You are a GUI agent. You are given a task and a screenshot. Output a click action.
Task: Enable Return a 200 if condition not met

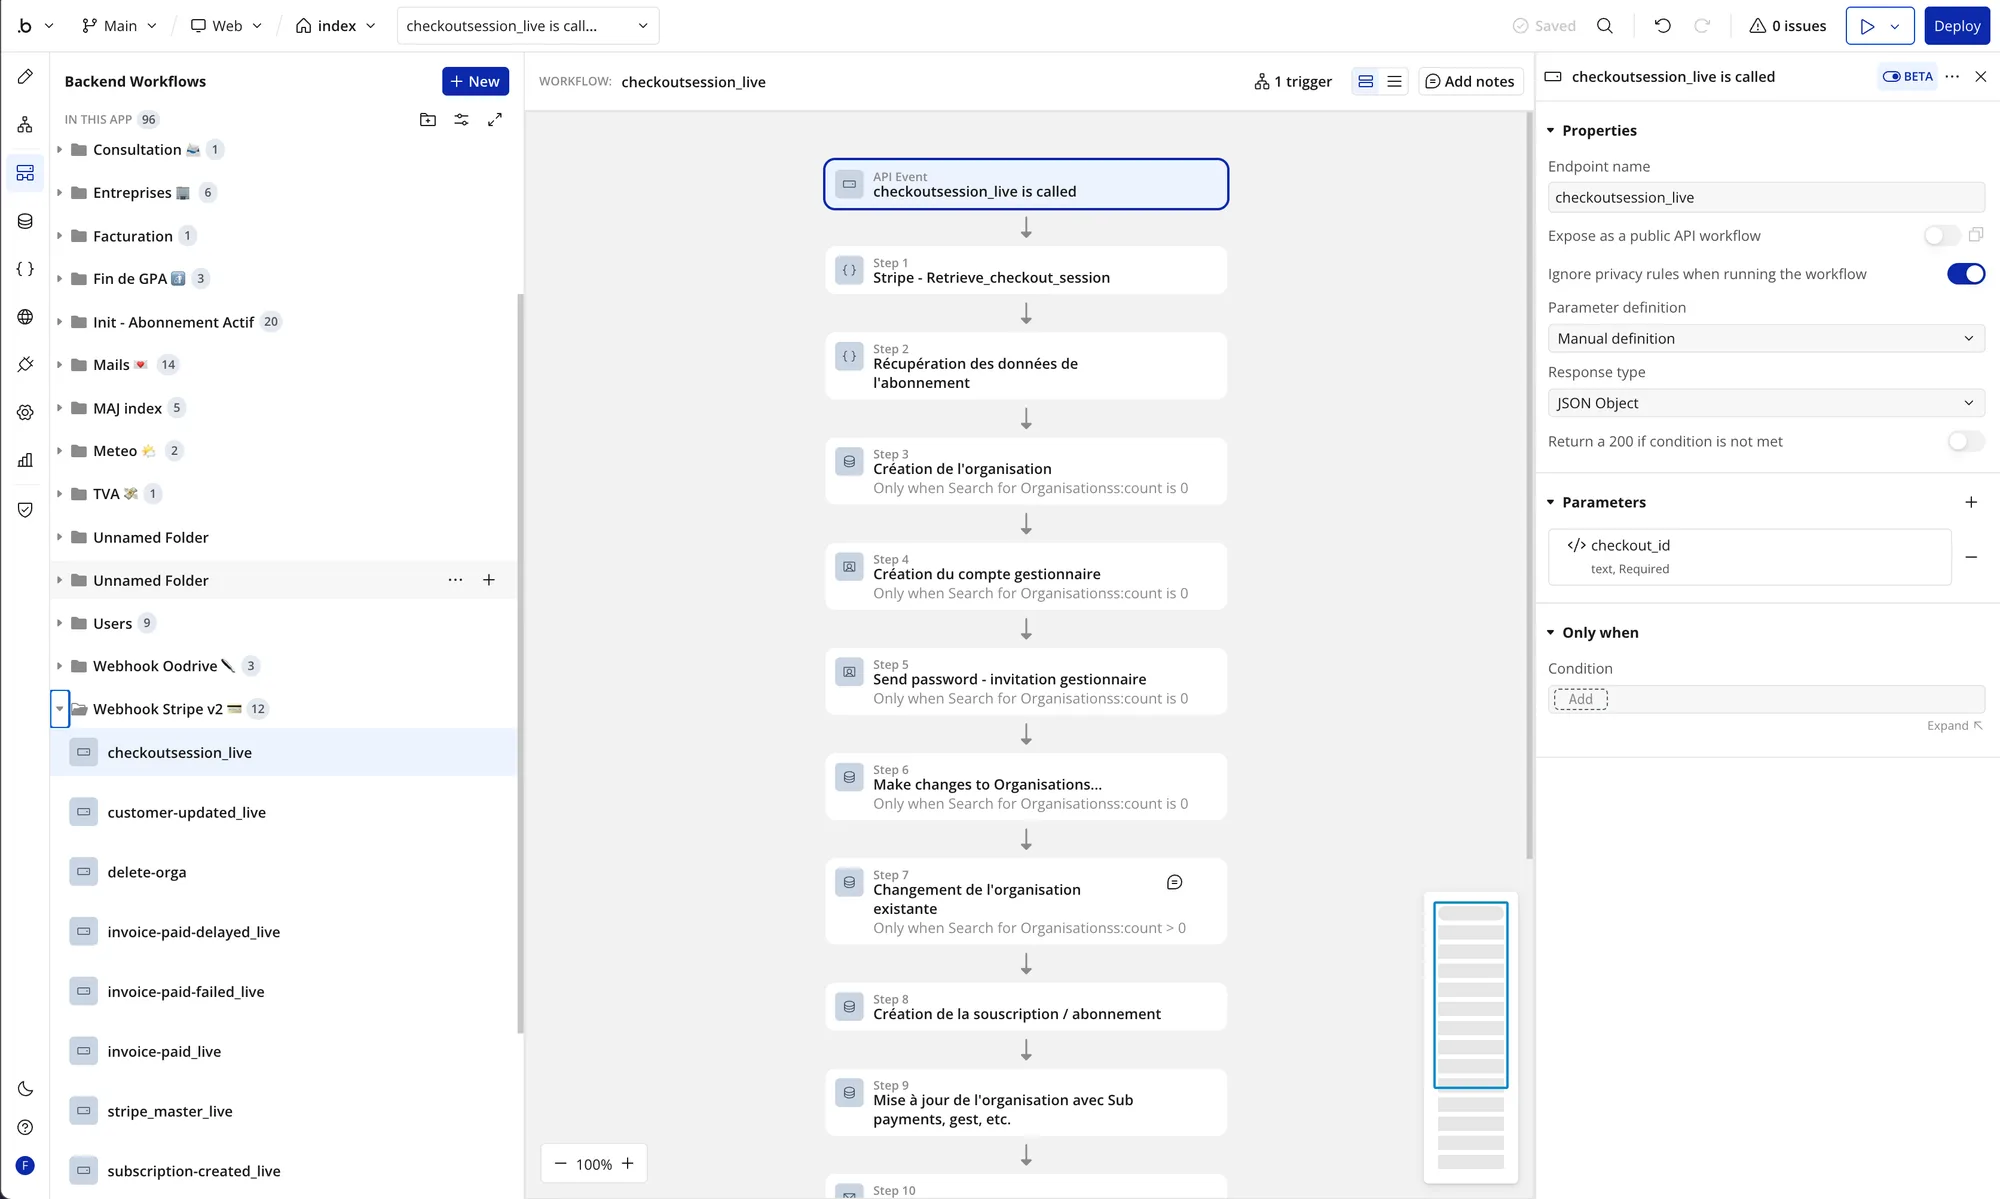coord(1966,441)
